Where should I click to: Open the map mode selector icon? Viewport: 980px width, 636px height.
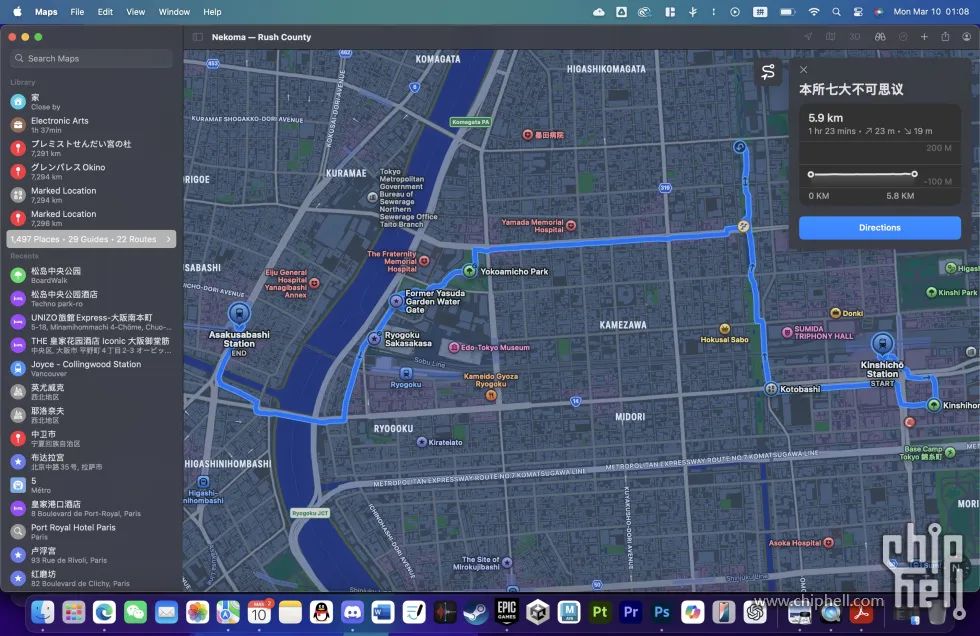point(831,37)
